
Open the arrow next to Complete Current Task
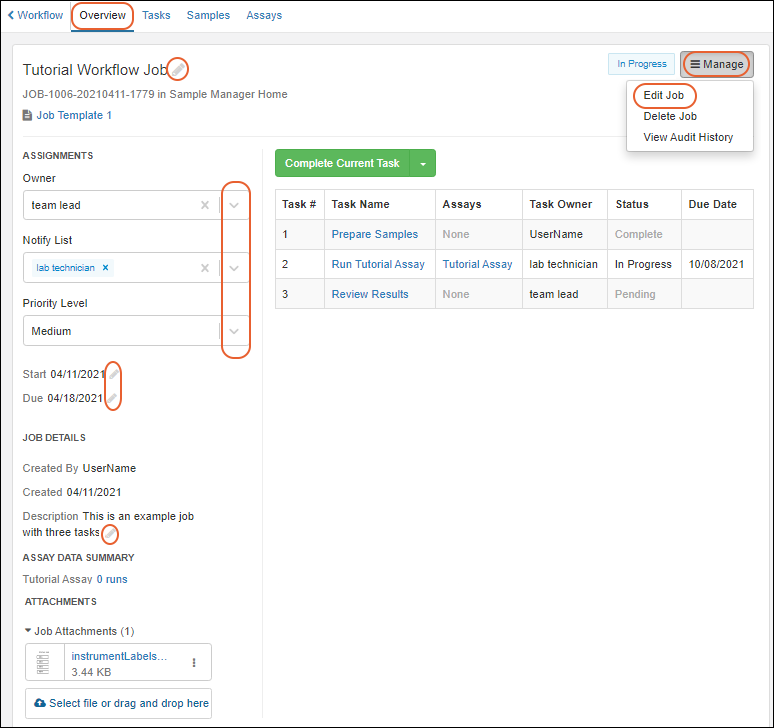pos(423,164)
